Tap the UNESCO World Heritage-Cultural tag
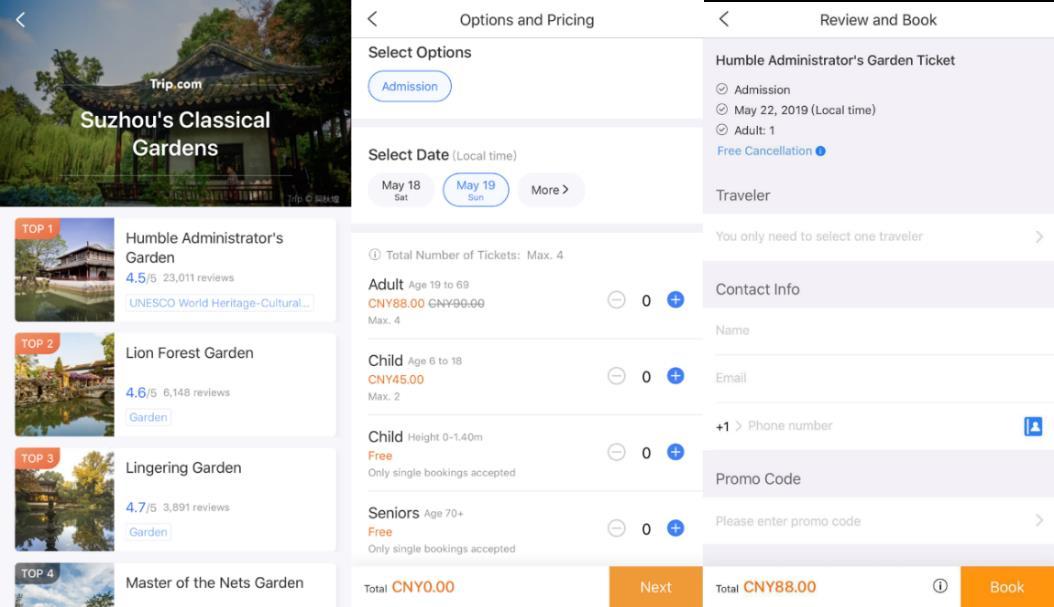 tap(219, 303)
